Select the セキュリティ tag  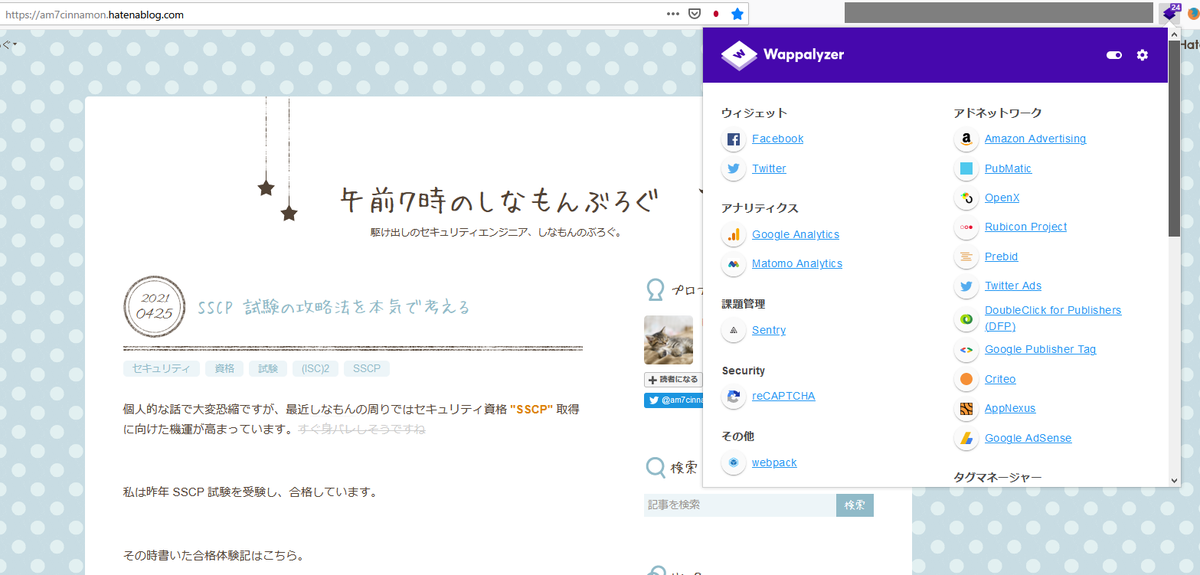click(x=161, y=369)
